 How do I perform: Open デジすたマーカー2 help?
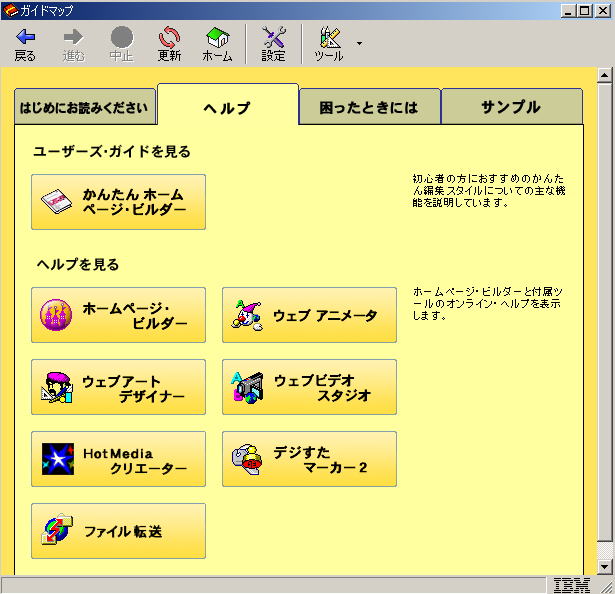(309, 459)
